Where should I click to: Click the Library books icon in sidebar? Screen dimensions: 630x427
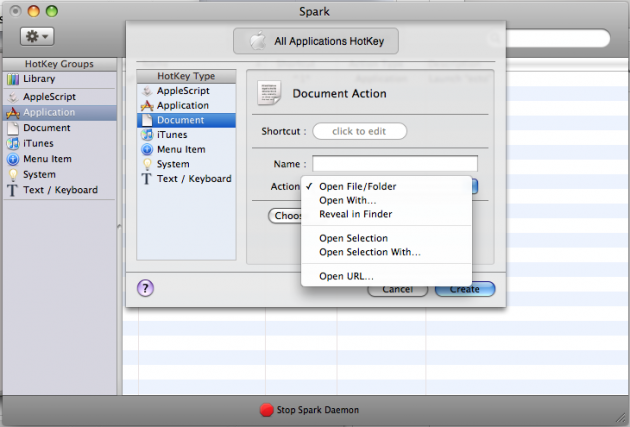(x=13, y=79)
